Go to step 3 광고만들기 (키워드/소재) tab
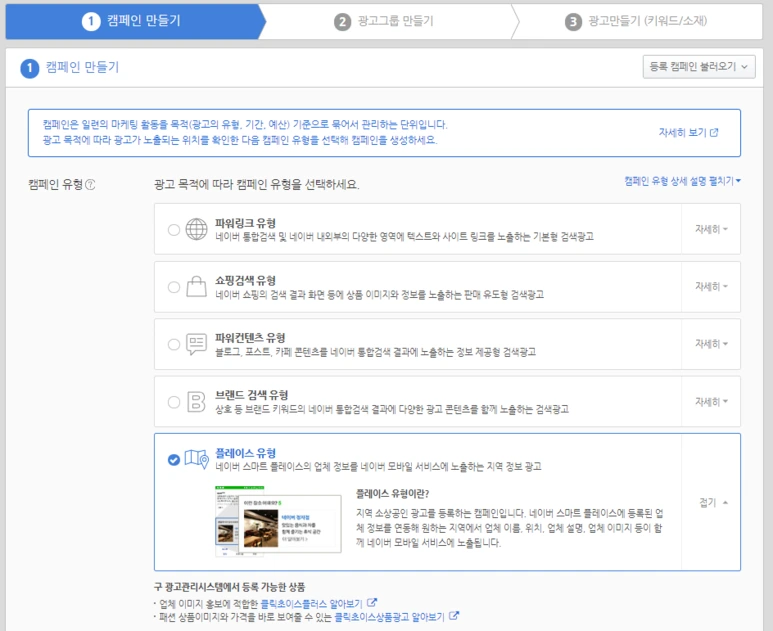The image size is (773, 631). click(x=636, y=21)
